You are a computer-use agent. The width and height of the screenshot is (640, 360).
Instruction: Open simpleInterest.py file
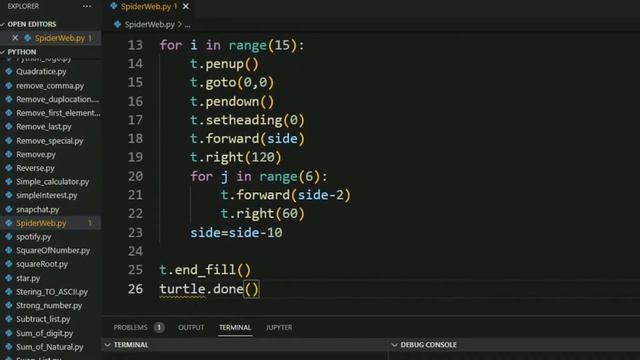click(x=47, y=196)
